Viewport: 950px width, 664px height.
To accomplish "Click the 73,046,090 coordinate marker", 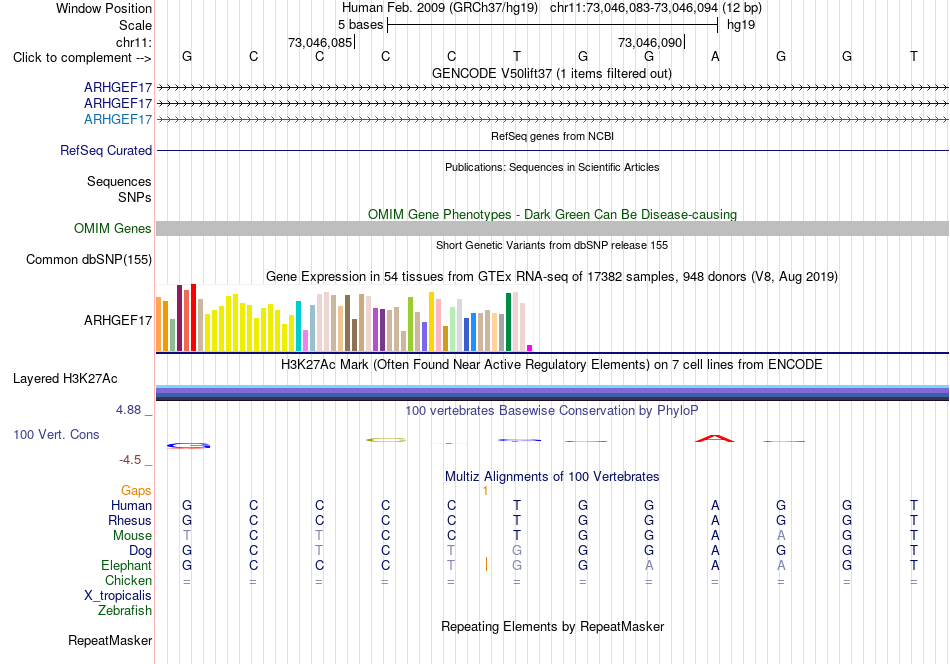I will pos(650,42).
